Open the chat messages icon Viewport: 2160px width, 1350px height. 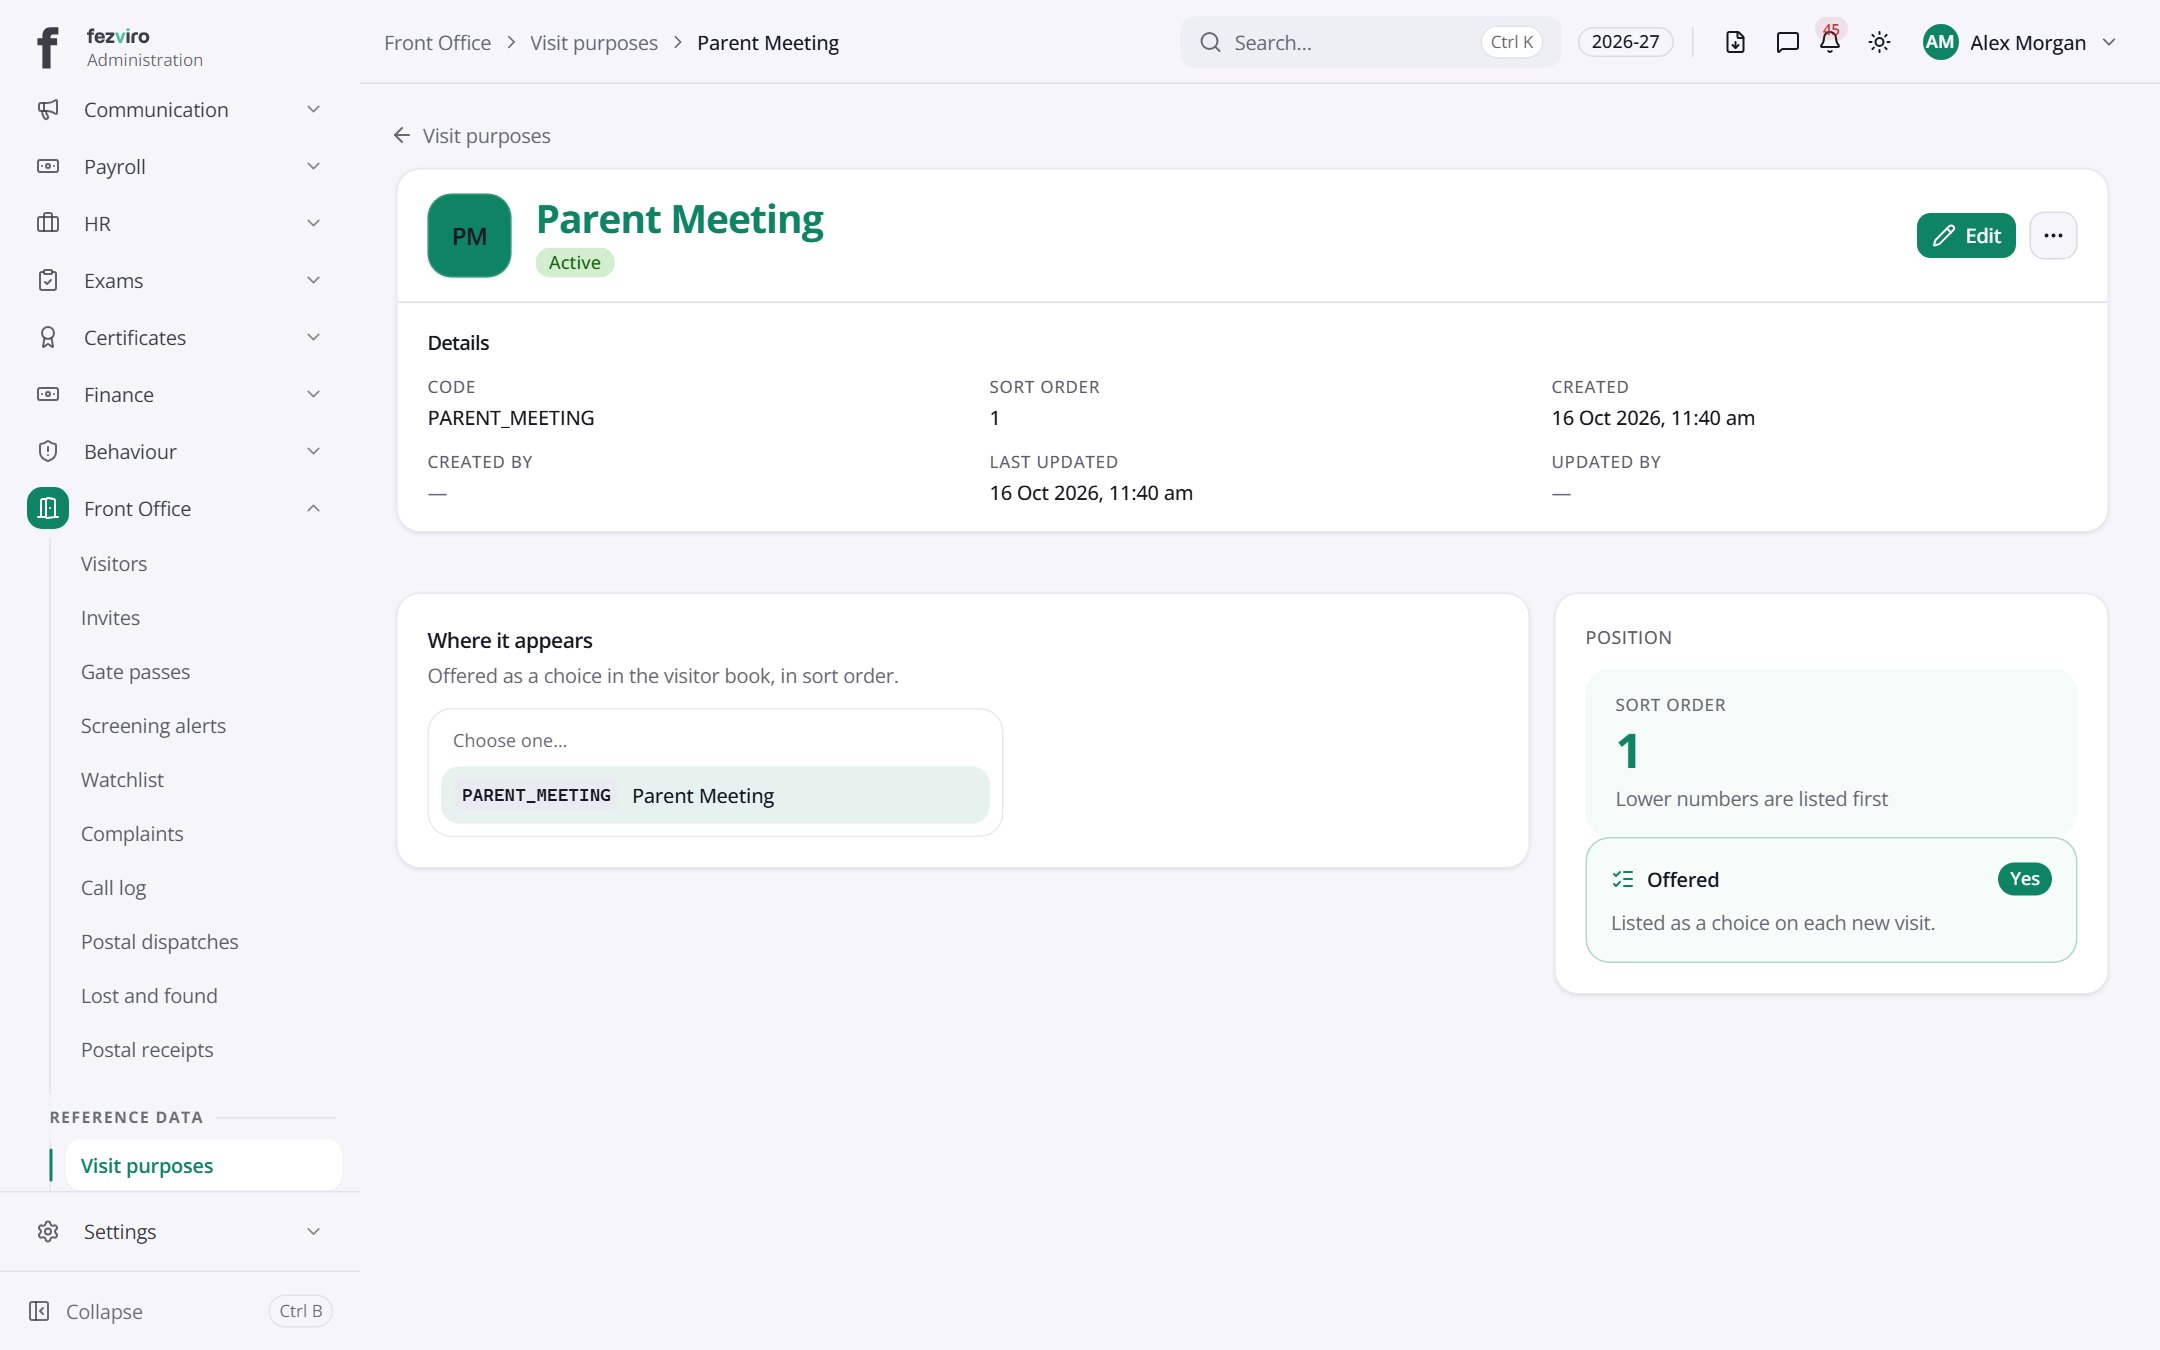(x=1788, y=42)
